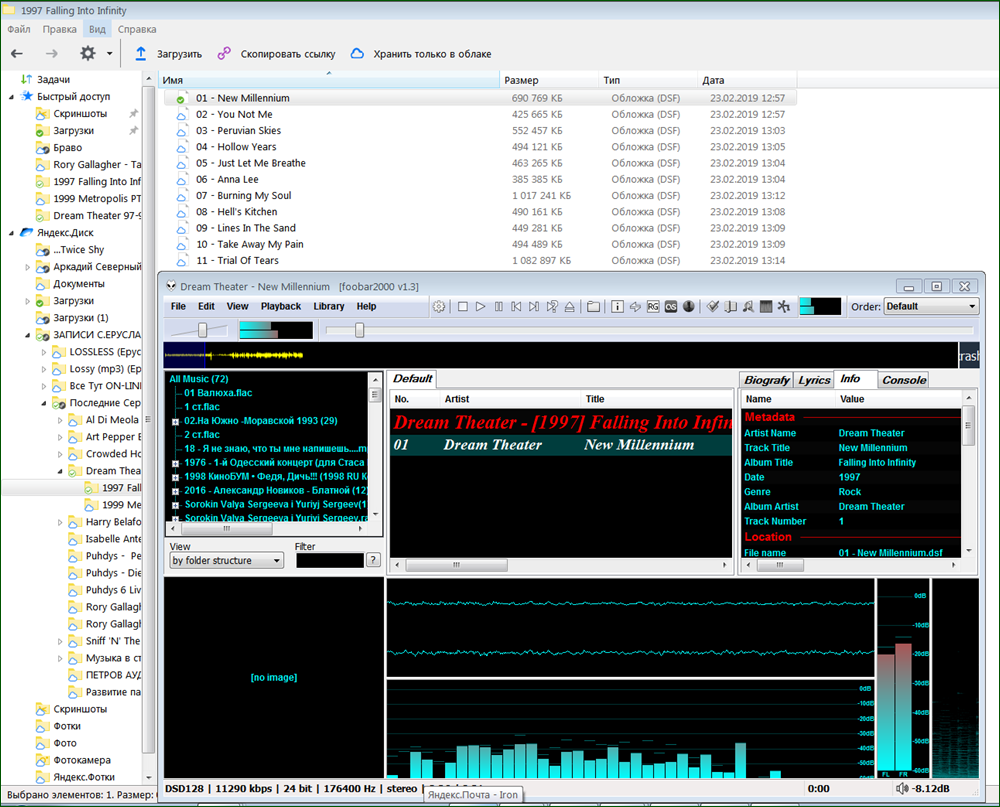Image resolution: width=1000 pixels, height=807 pixels.
Task: Click the dark round disc toolbar icon
Action: [x=689, y=307]
